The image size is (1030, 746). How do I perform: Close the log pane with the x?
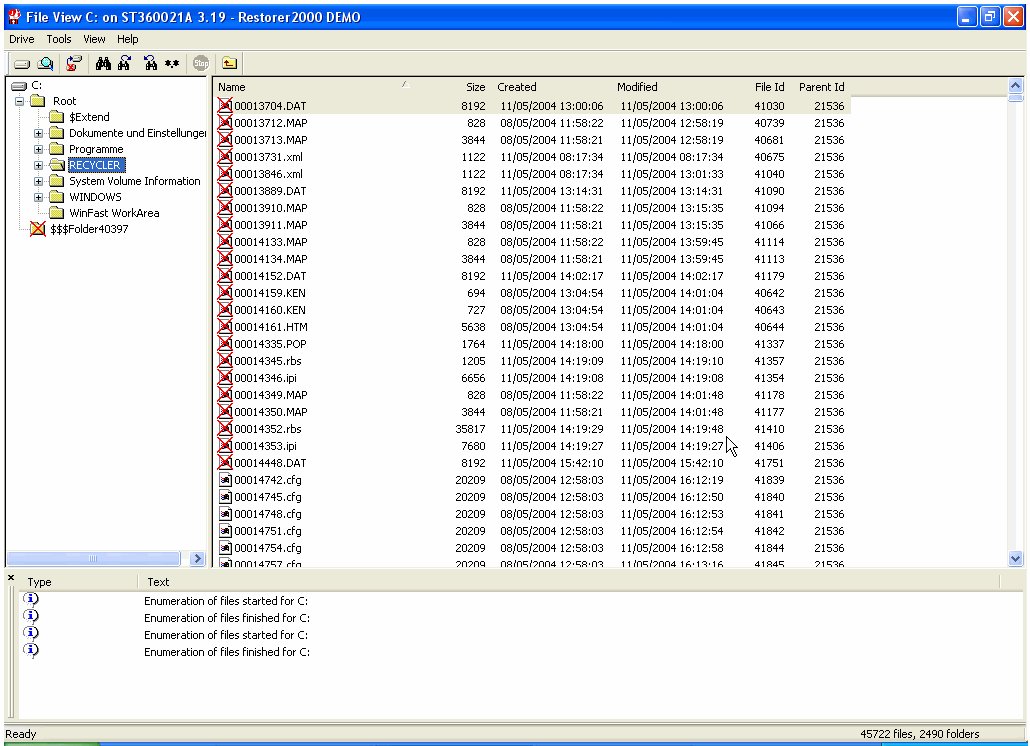11,578
